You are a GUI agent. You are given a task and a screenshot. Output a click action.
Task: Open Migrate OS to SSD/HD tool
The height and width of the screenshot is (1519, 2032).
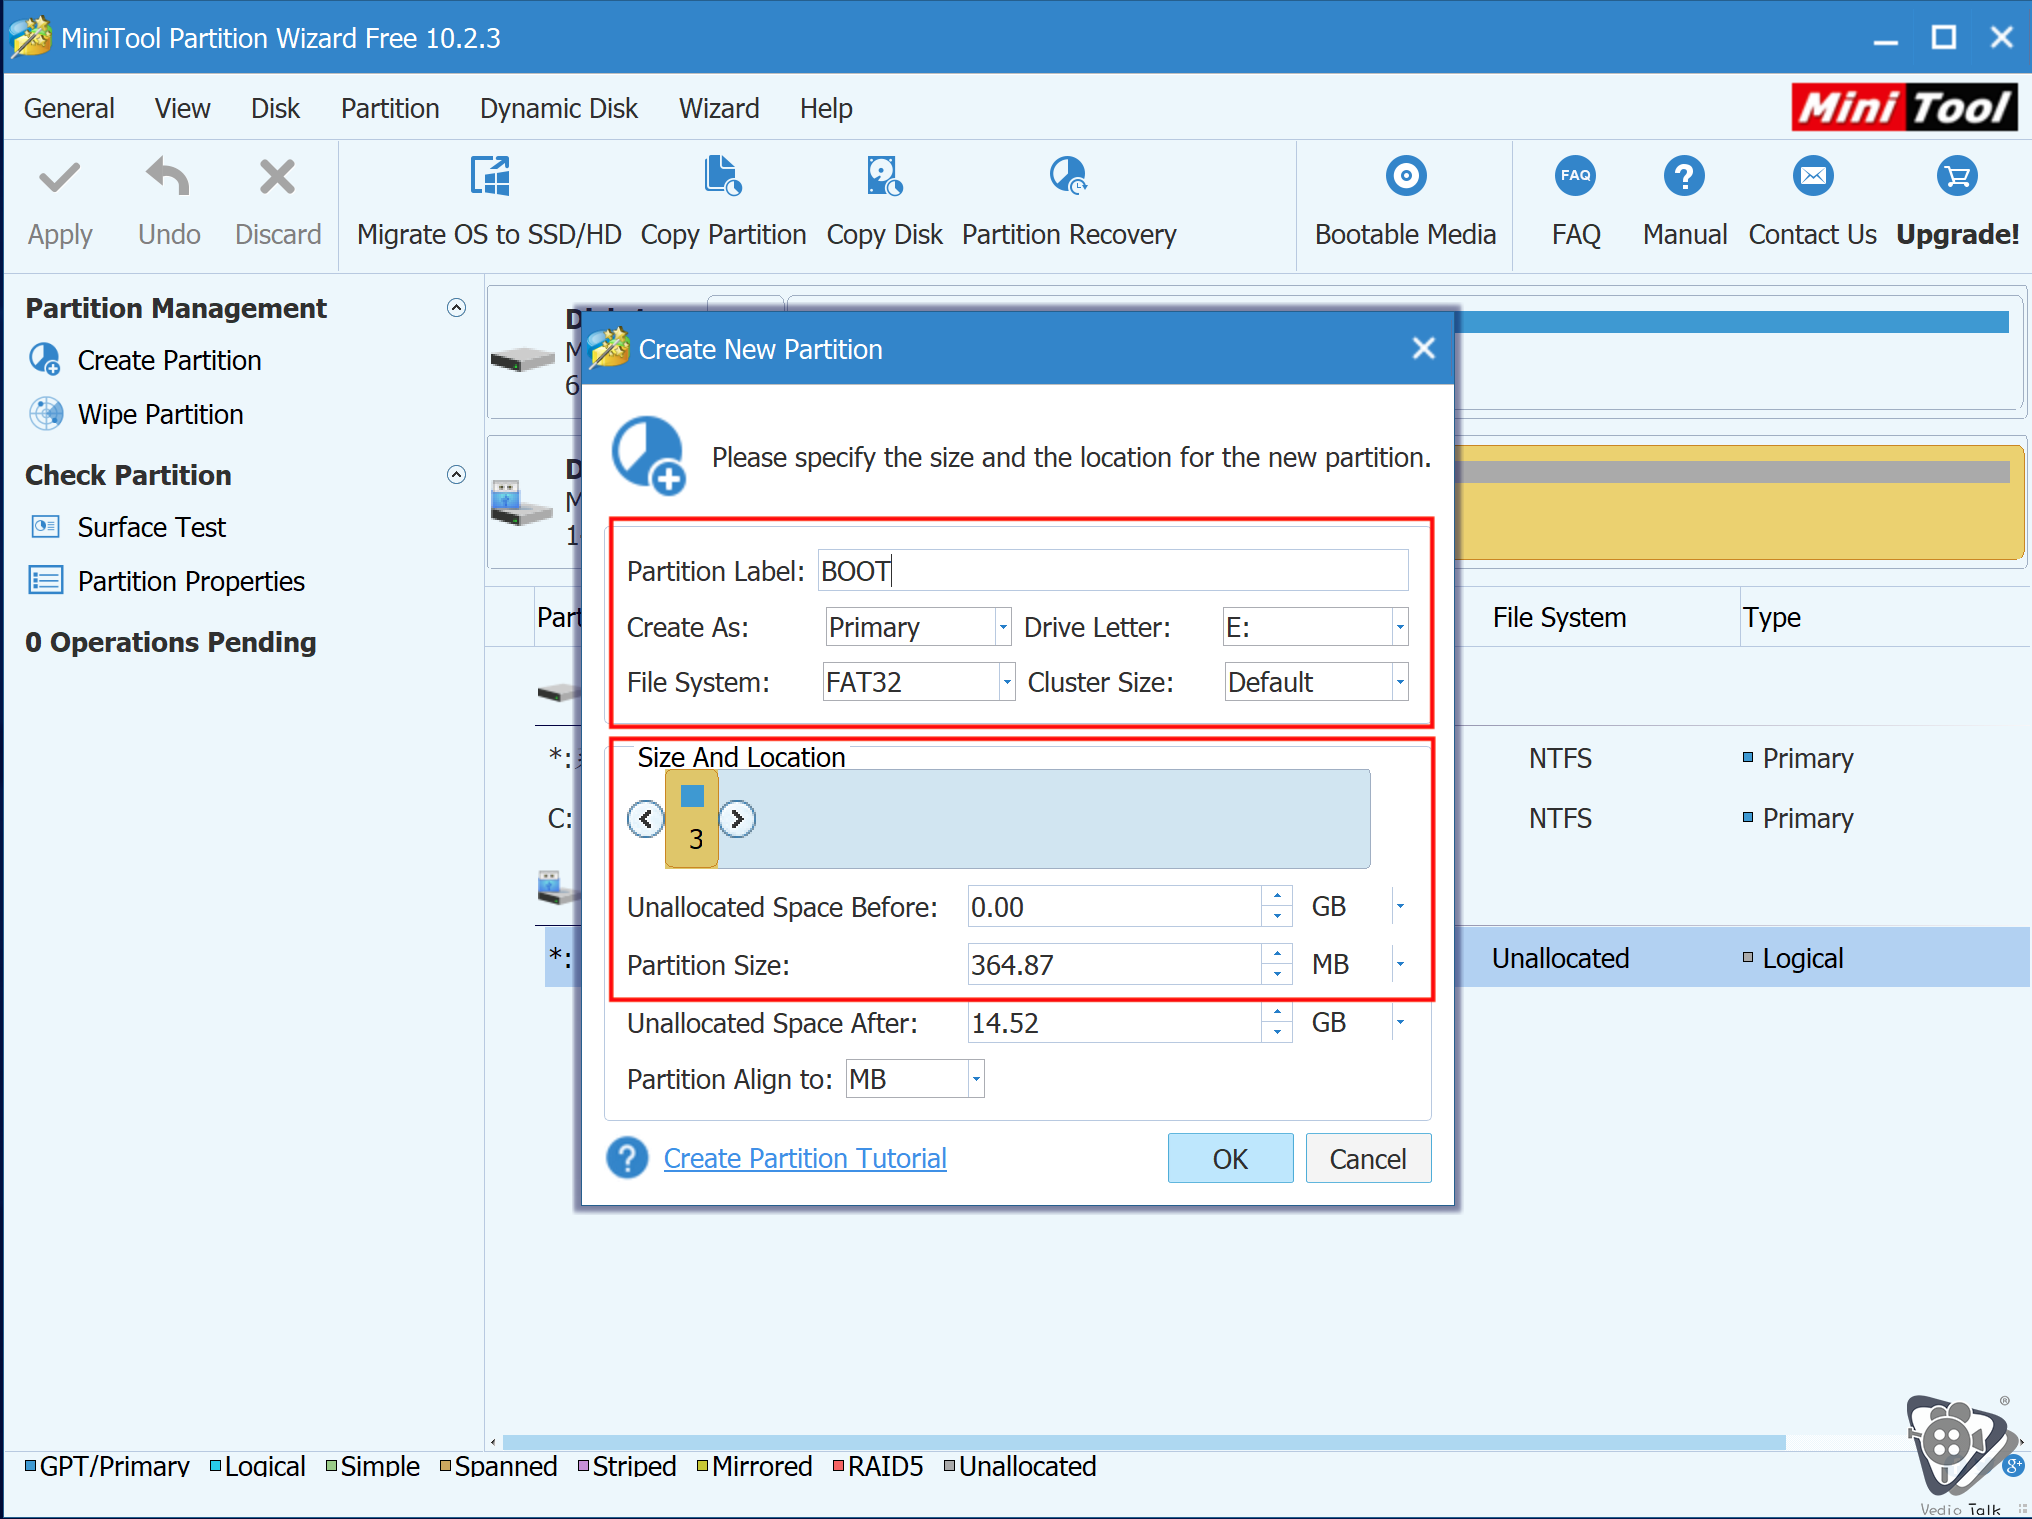[489, 202]
